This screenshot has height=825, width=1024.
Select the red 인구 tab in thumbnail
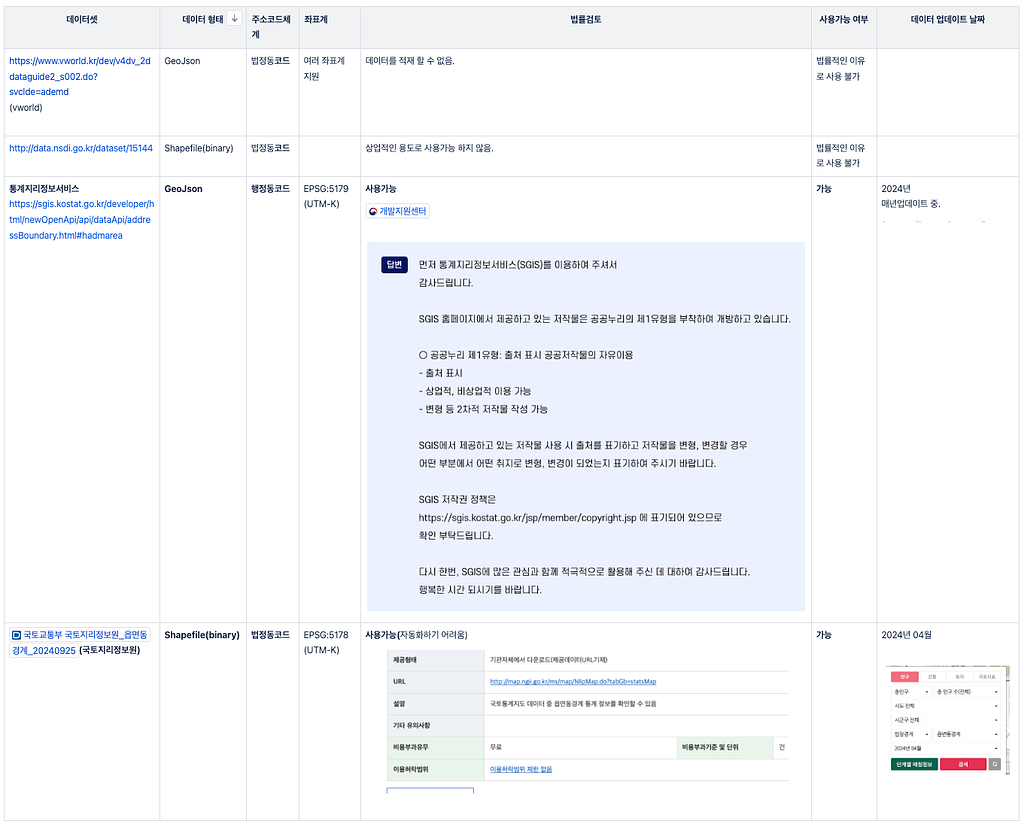[x=904, y=677]
